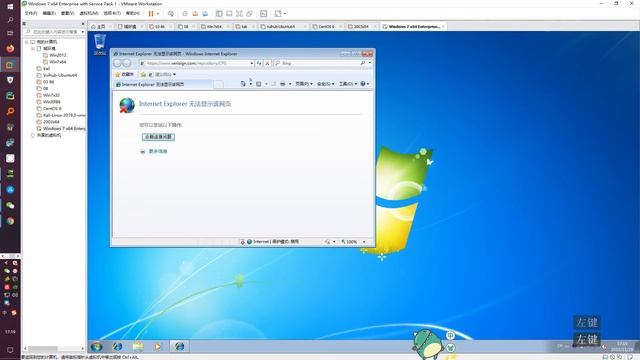Screen dimensions: 640x360
Task: Switch to the 主页 home tab
Action: point(98,27)
